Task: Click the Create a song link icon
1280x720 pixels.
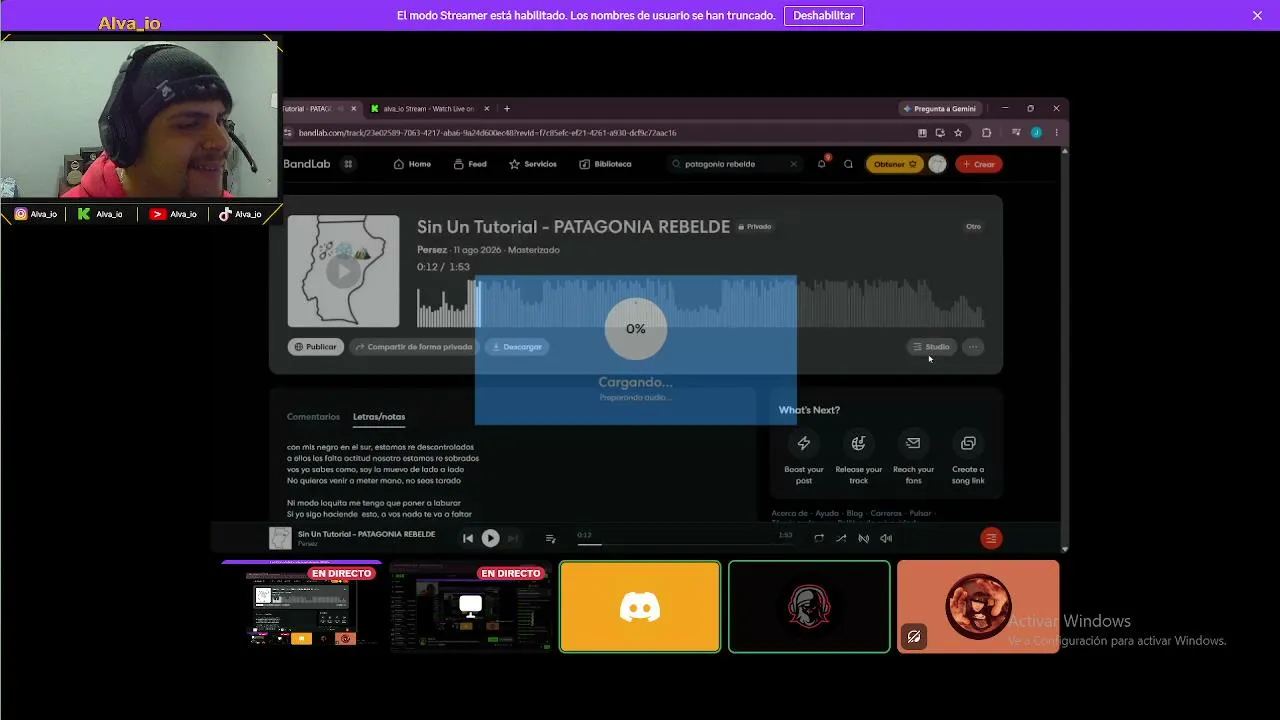Action: click(968, 443)
